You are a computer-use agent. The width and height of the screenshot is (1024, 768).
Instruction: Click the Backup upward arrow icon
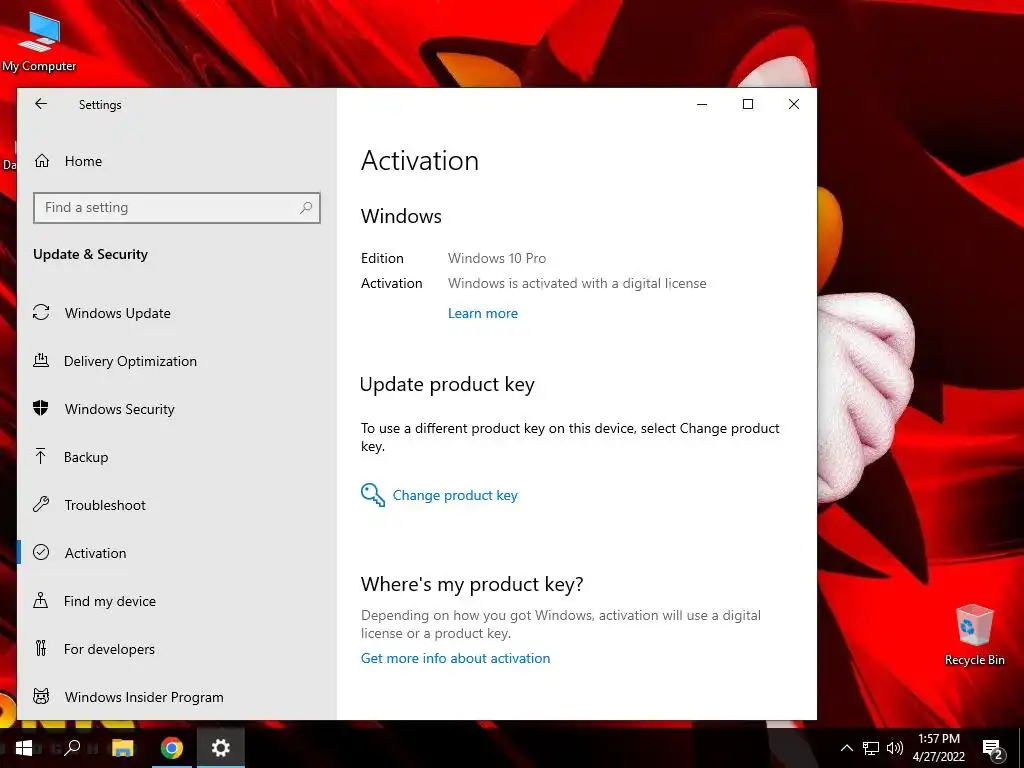[x=40, y=456]
